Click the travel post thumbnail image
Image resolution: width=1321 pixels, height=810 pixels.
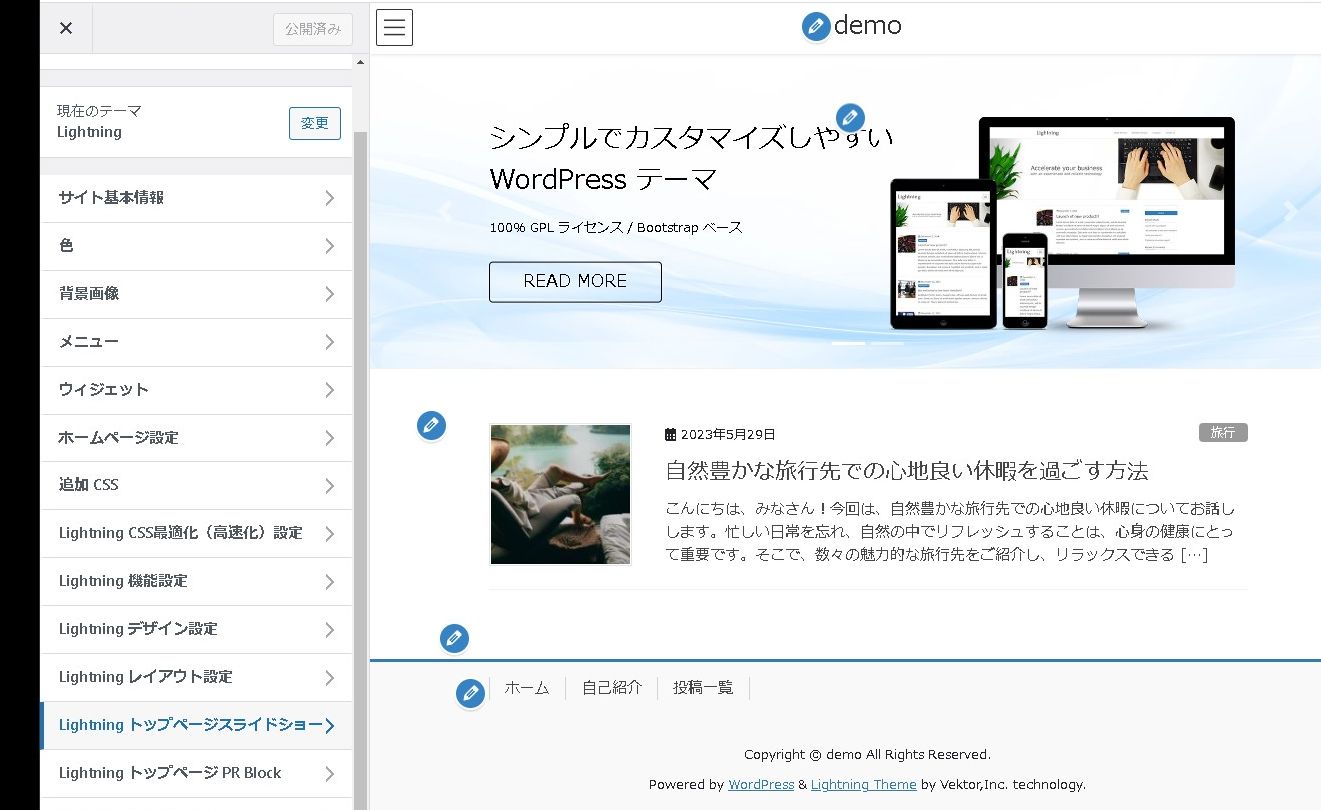click(x=560, y=494)
